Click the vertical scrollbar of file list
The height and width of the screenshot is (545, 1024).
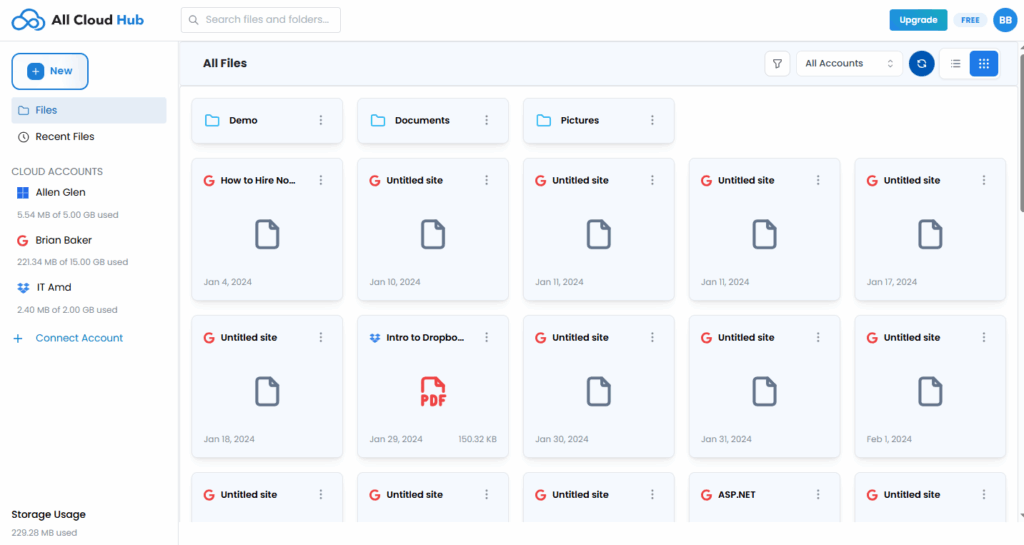pos(1020,132)
